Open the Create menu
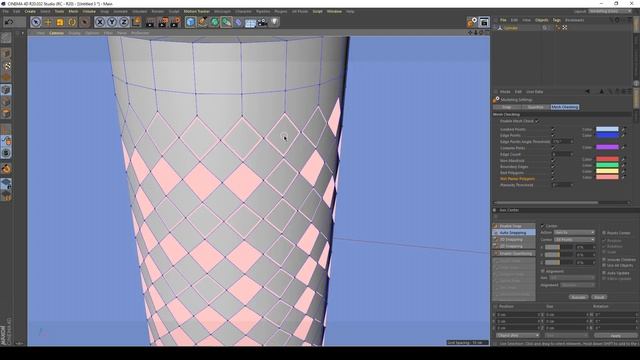640x360 pixels. [x=30, y=11]
